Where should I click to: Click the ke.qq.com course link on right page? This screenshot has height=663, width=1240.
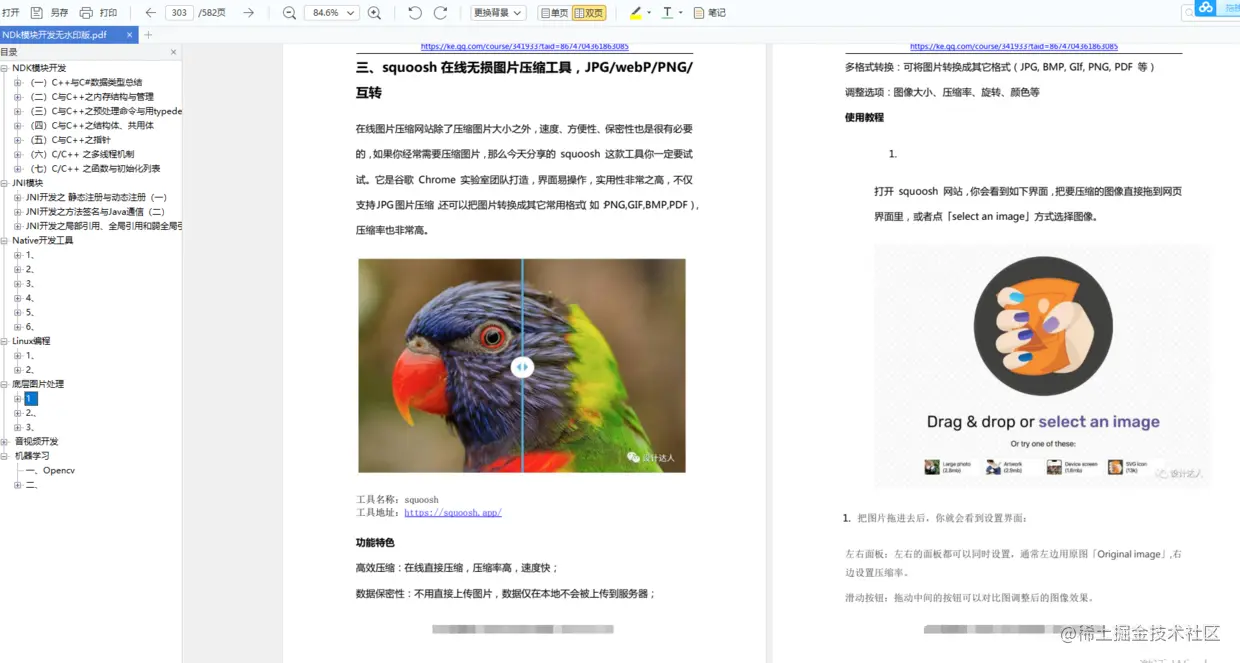1014,47
